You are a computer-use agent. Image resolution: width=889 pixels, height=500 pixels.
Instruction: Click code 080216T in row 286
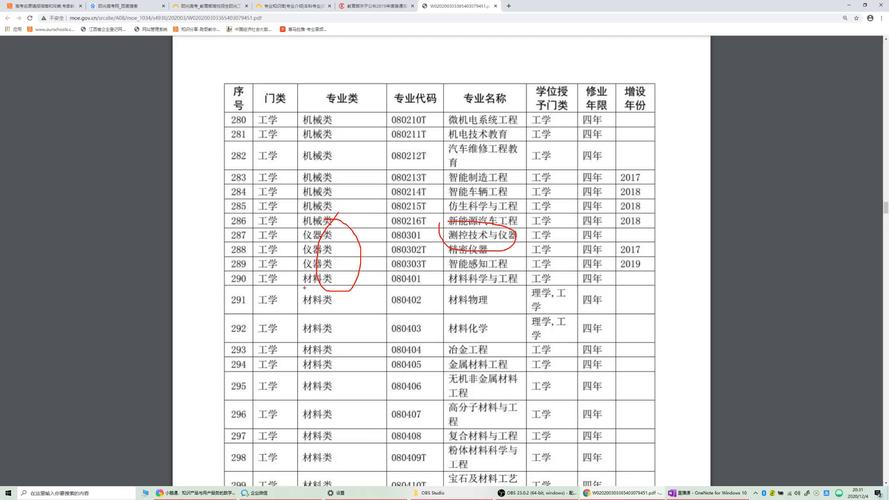[x=408, y=221]
